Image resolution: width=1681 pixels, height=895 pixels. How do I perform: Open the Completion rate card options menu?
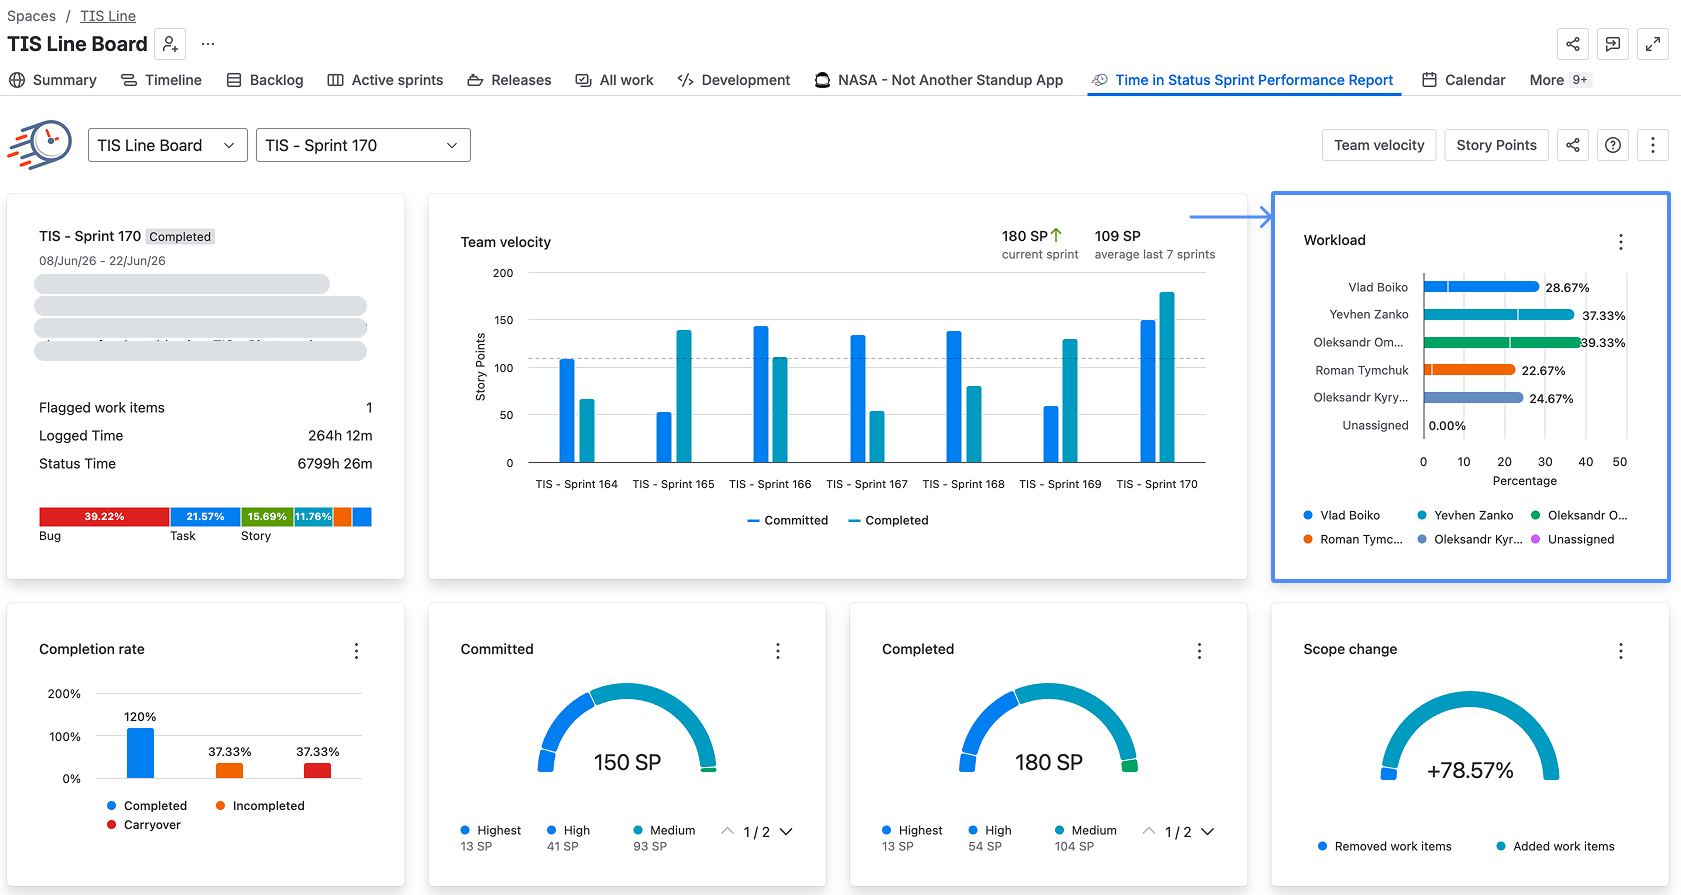coord(356,651)
